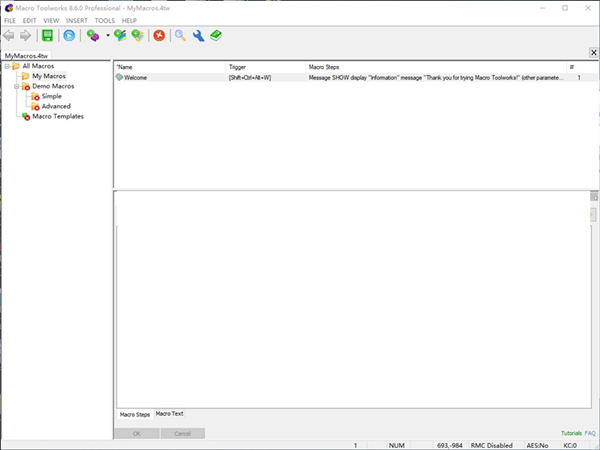This screenshot has width=600, height=450.
Task: Click the Macro Templates icon
Action: 26,116
